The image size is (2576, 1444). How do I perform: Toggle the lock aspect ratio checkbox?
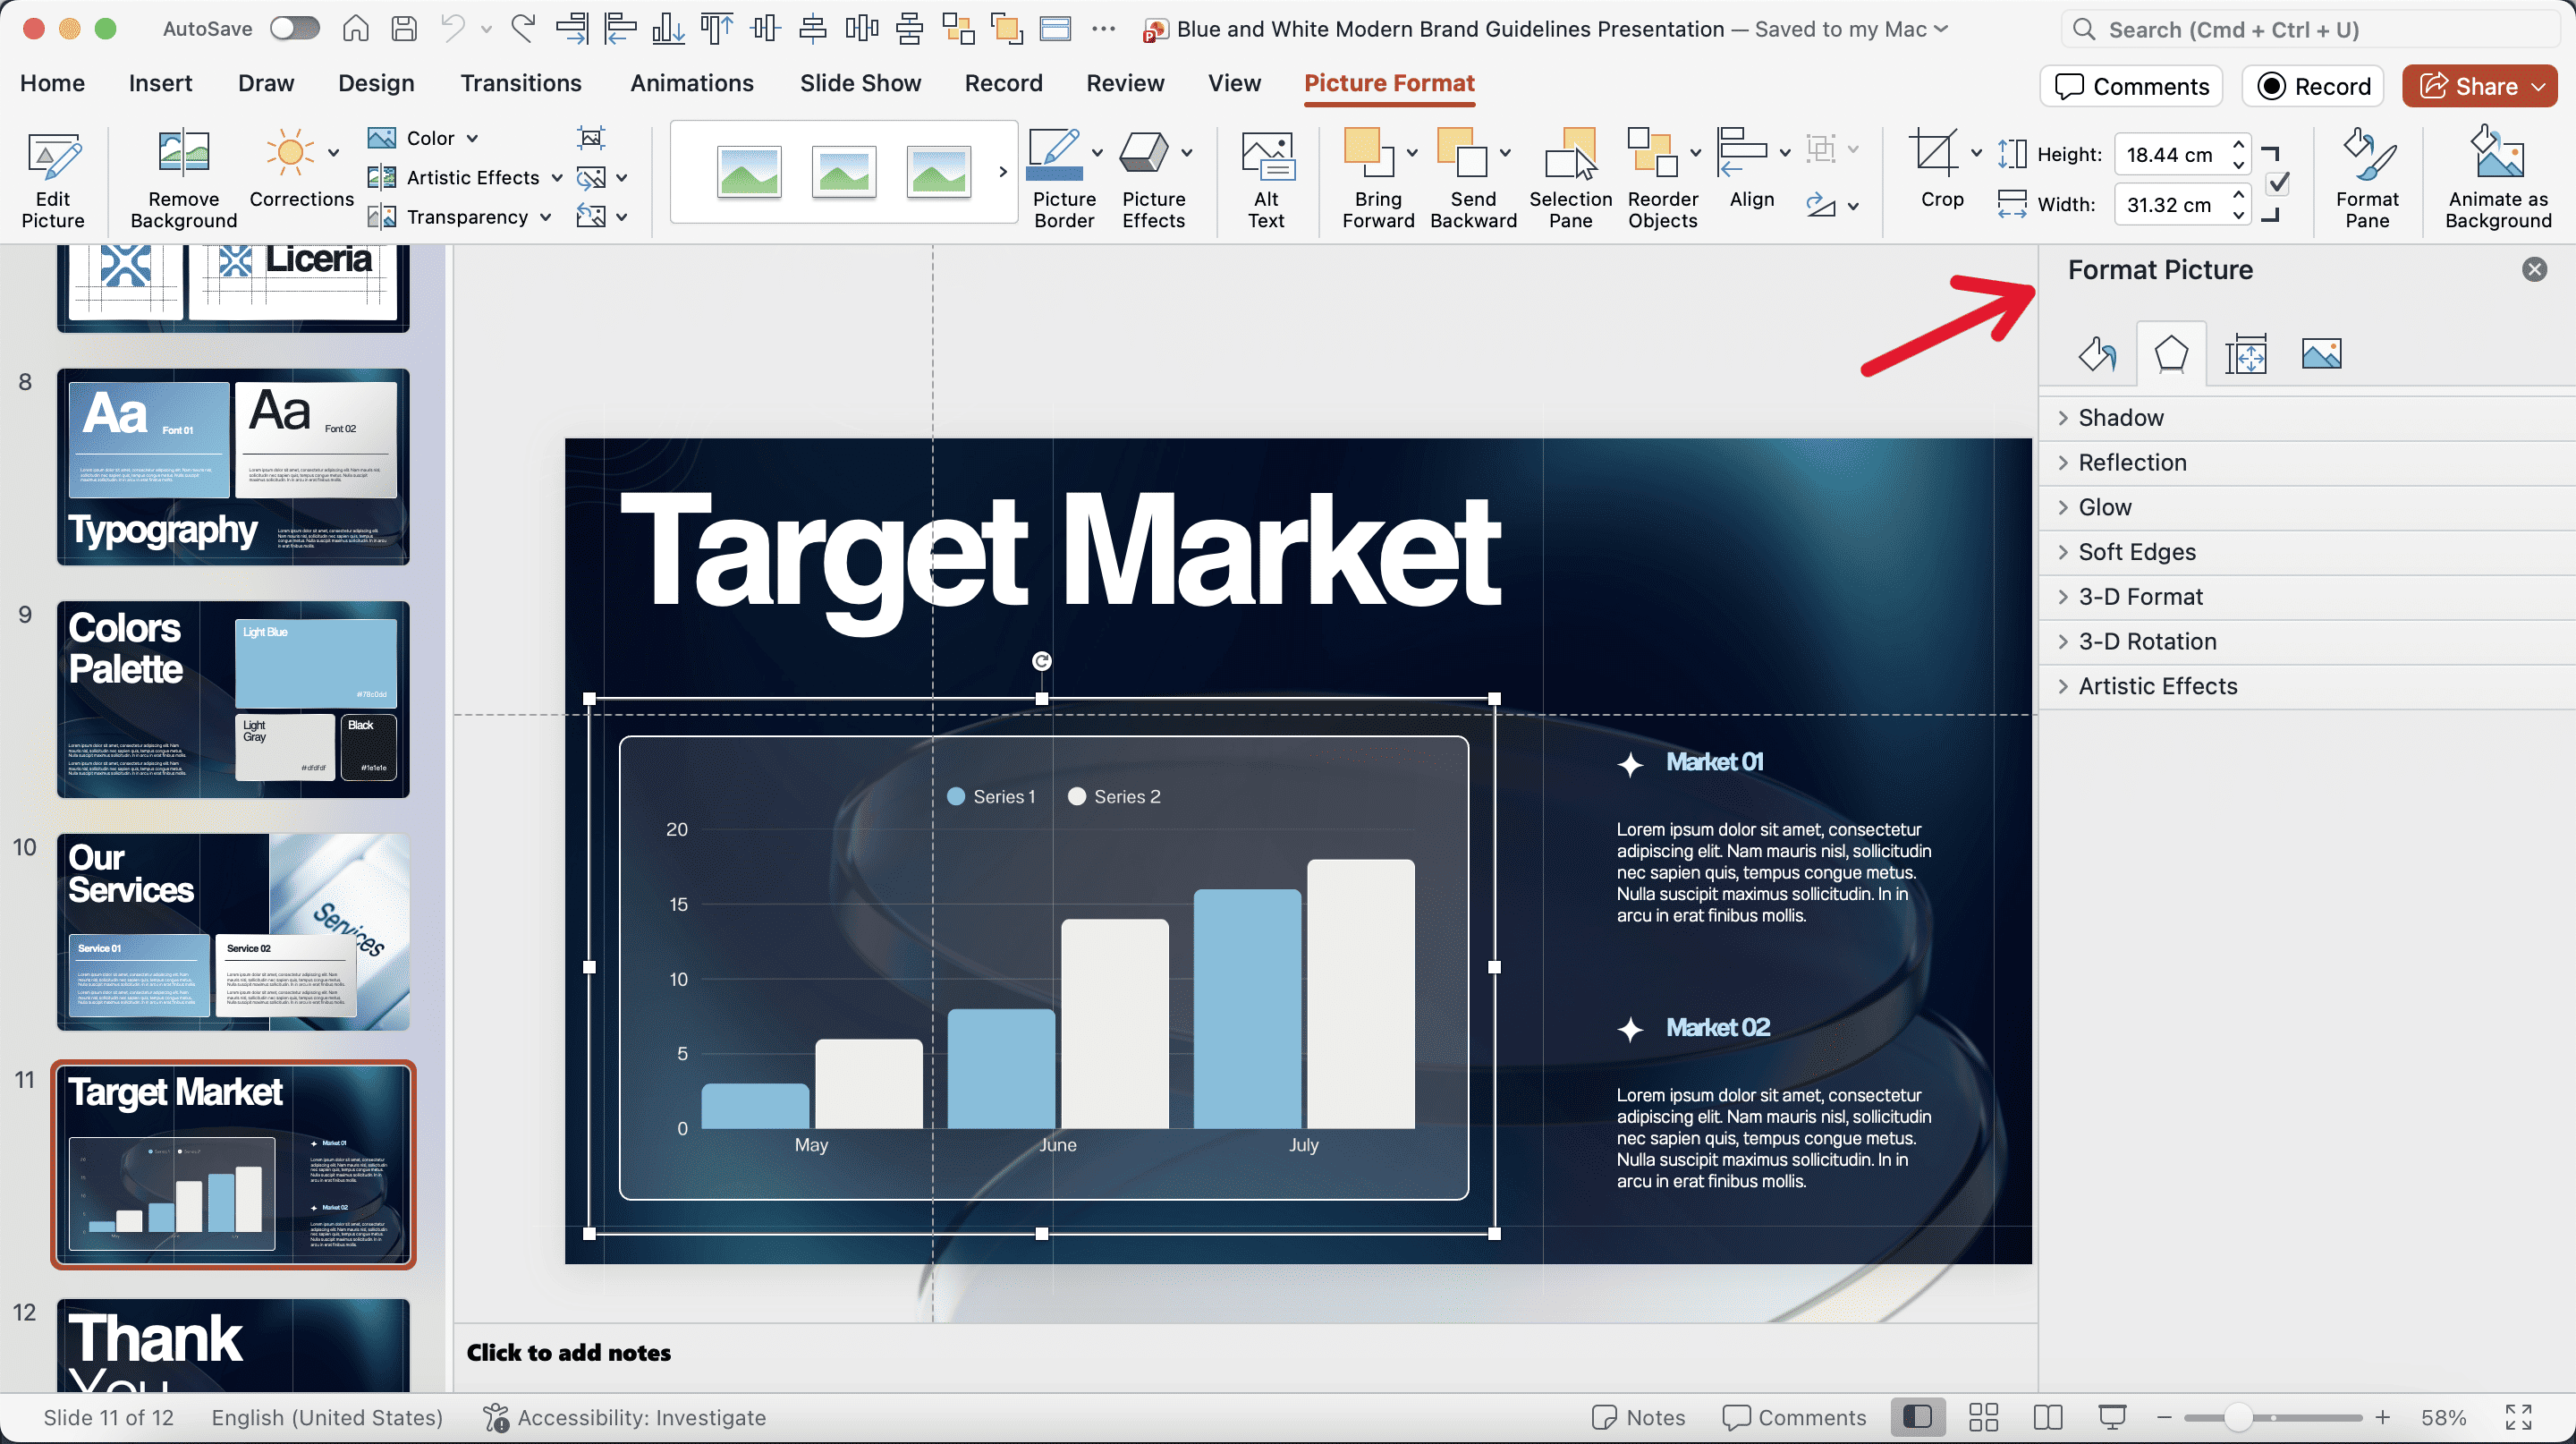point(2277,183)
